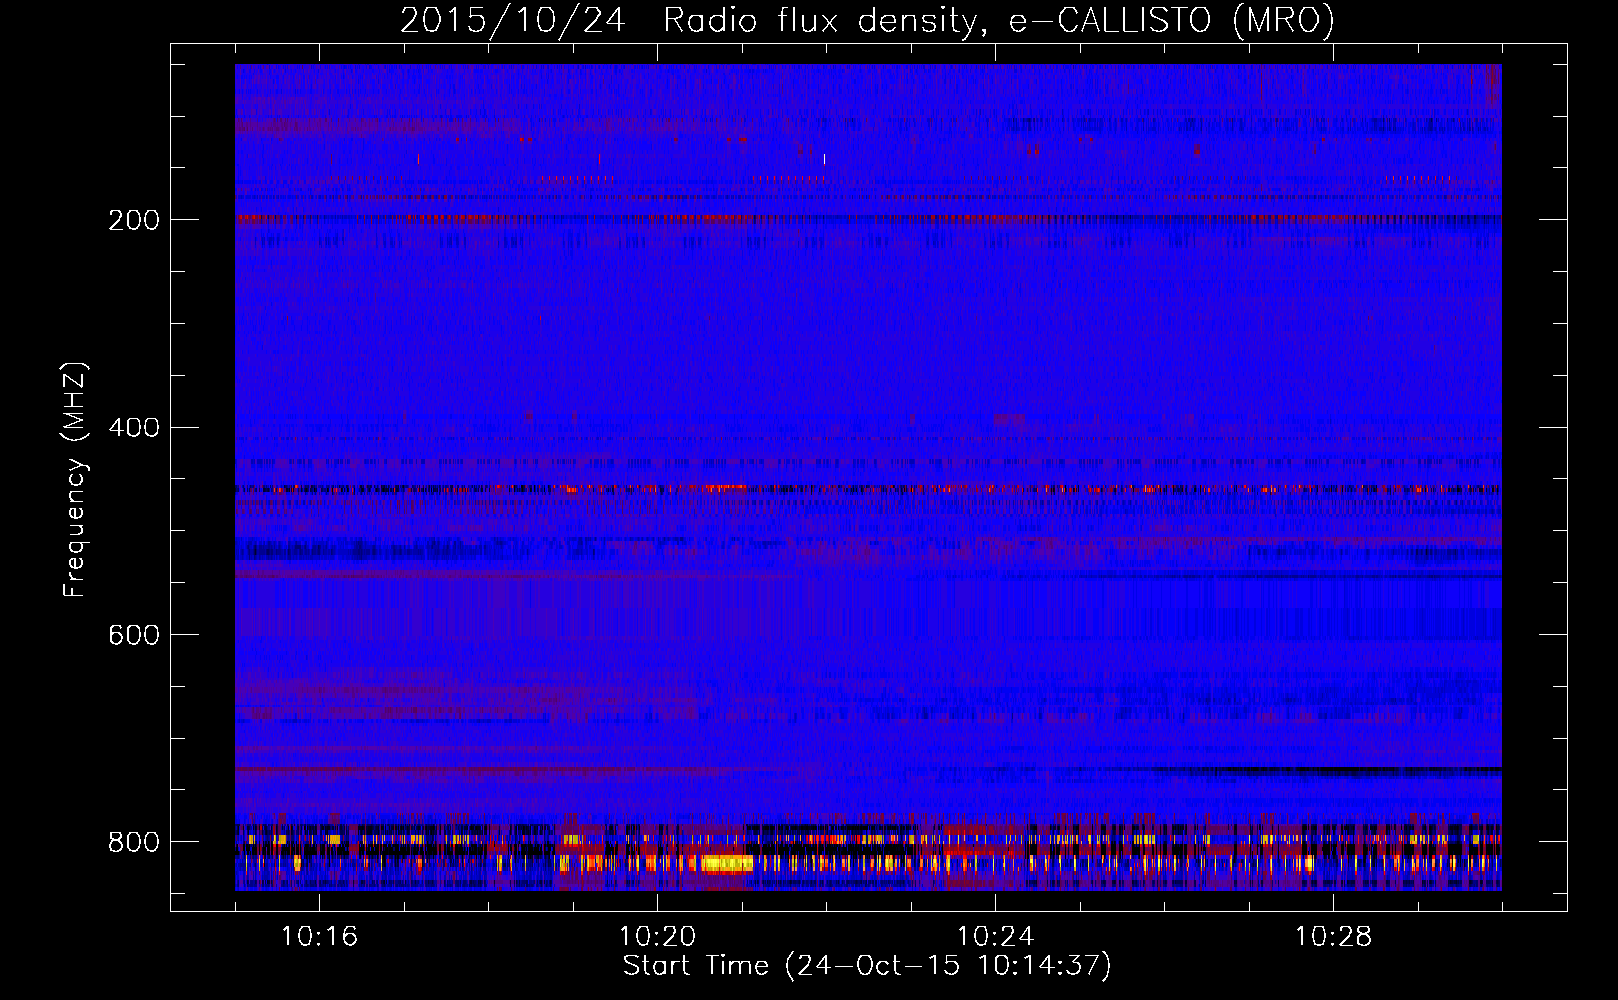Image resolution: width=1618 pixels, height=1000 pixels.
Task: Click the '10:16' time tick label
Action: click(x=319, y=937)
